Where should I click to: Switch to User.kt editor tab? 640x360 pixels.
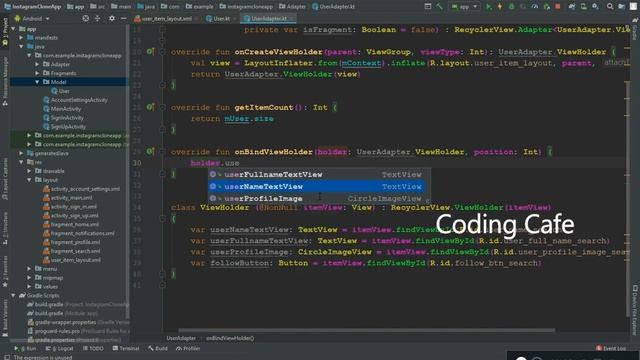click(221, 19)
